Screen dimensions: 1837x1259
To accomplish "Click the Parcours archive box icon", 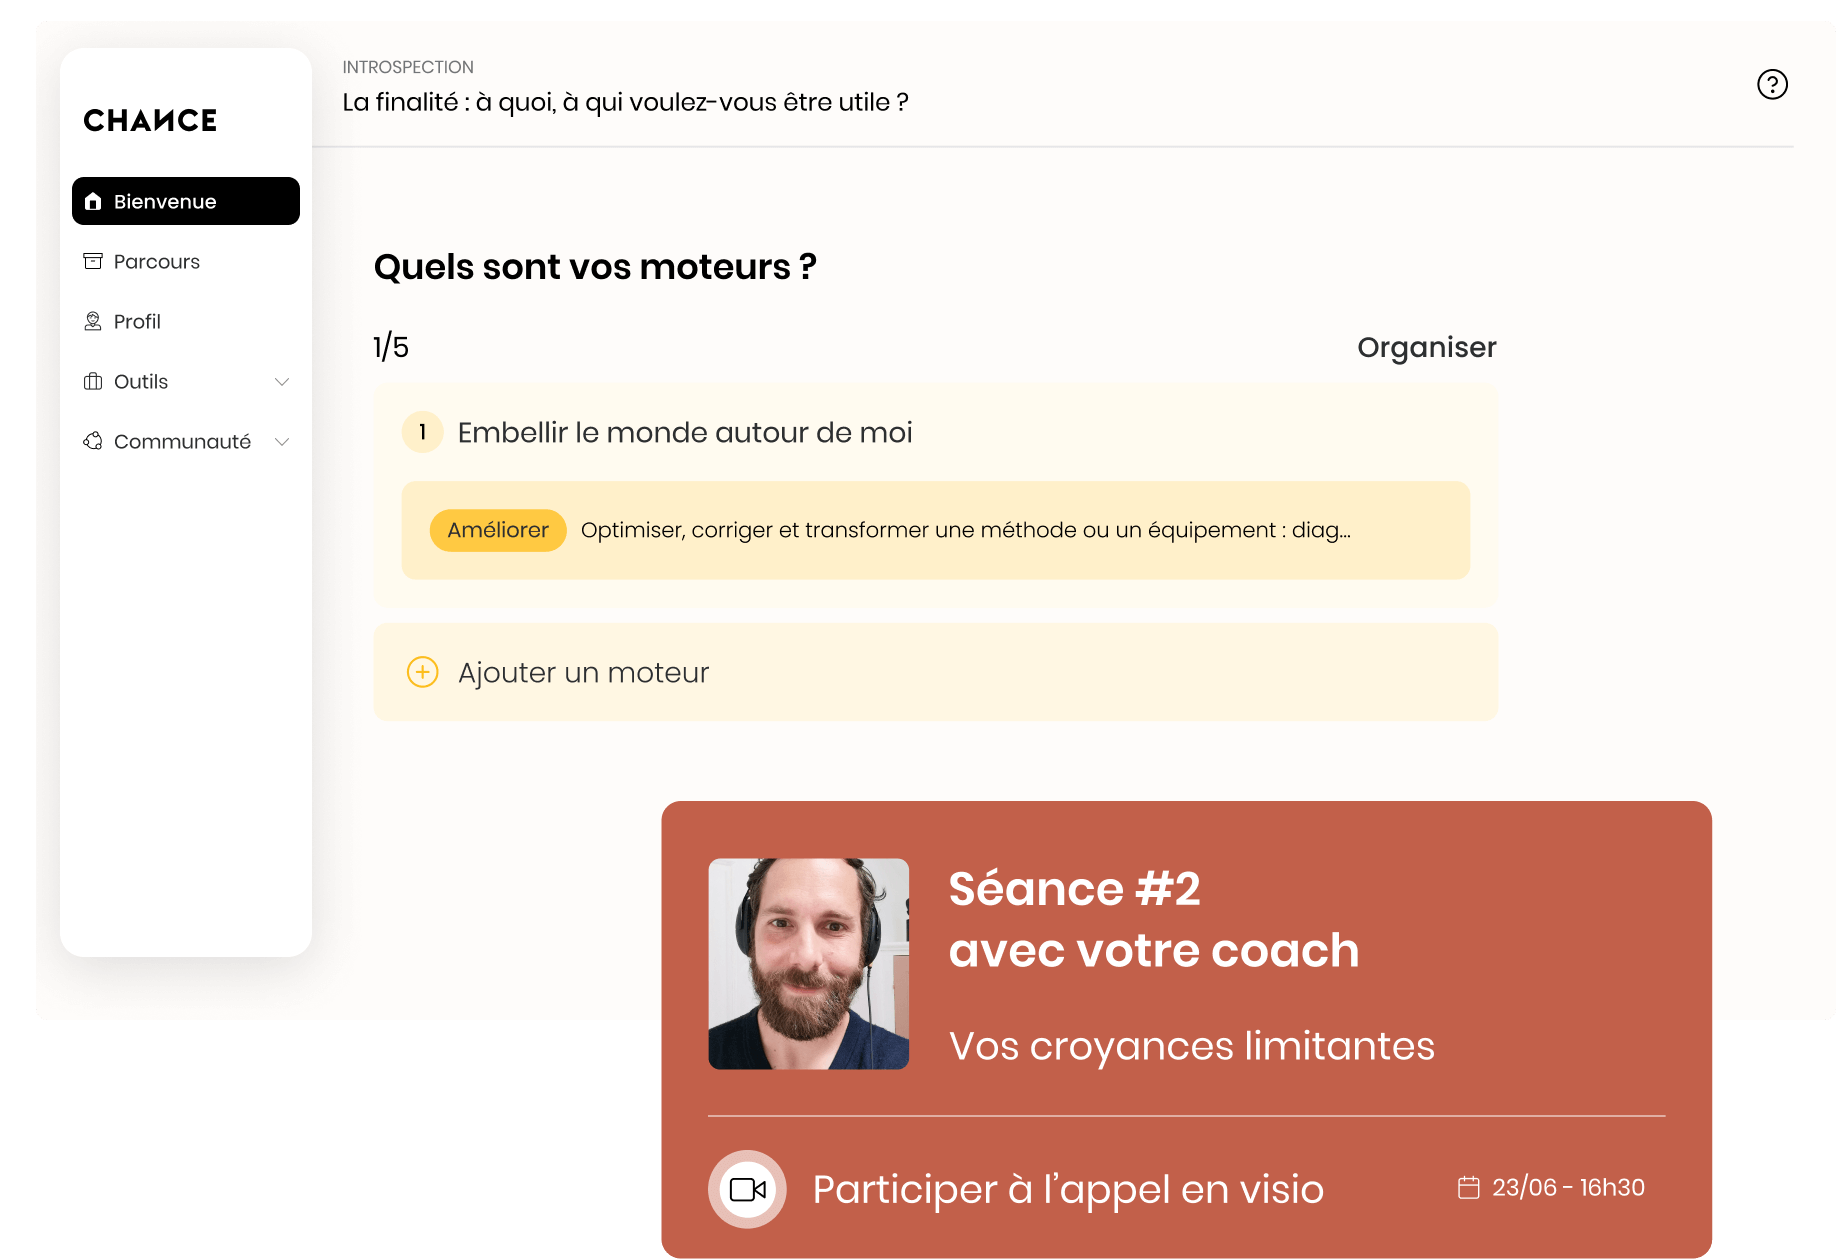I will pyautogui.click(x=93, y=262).
